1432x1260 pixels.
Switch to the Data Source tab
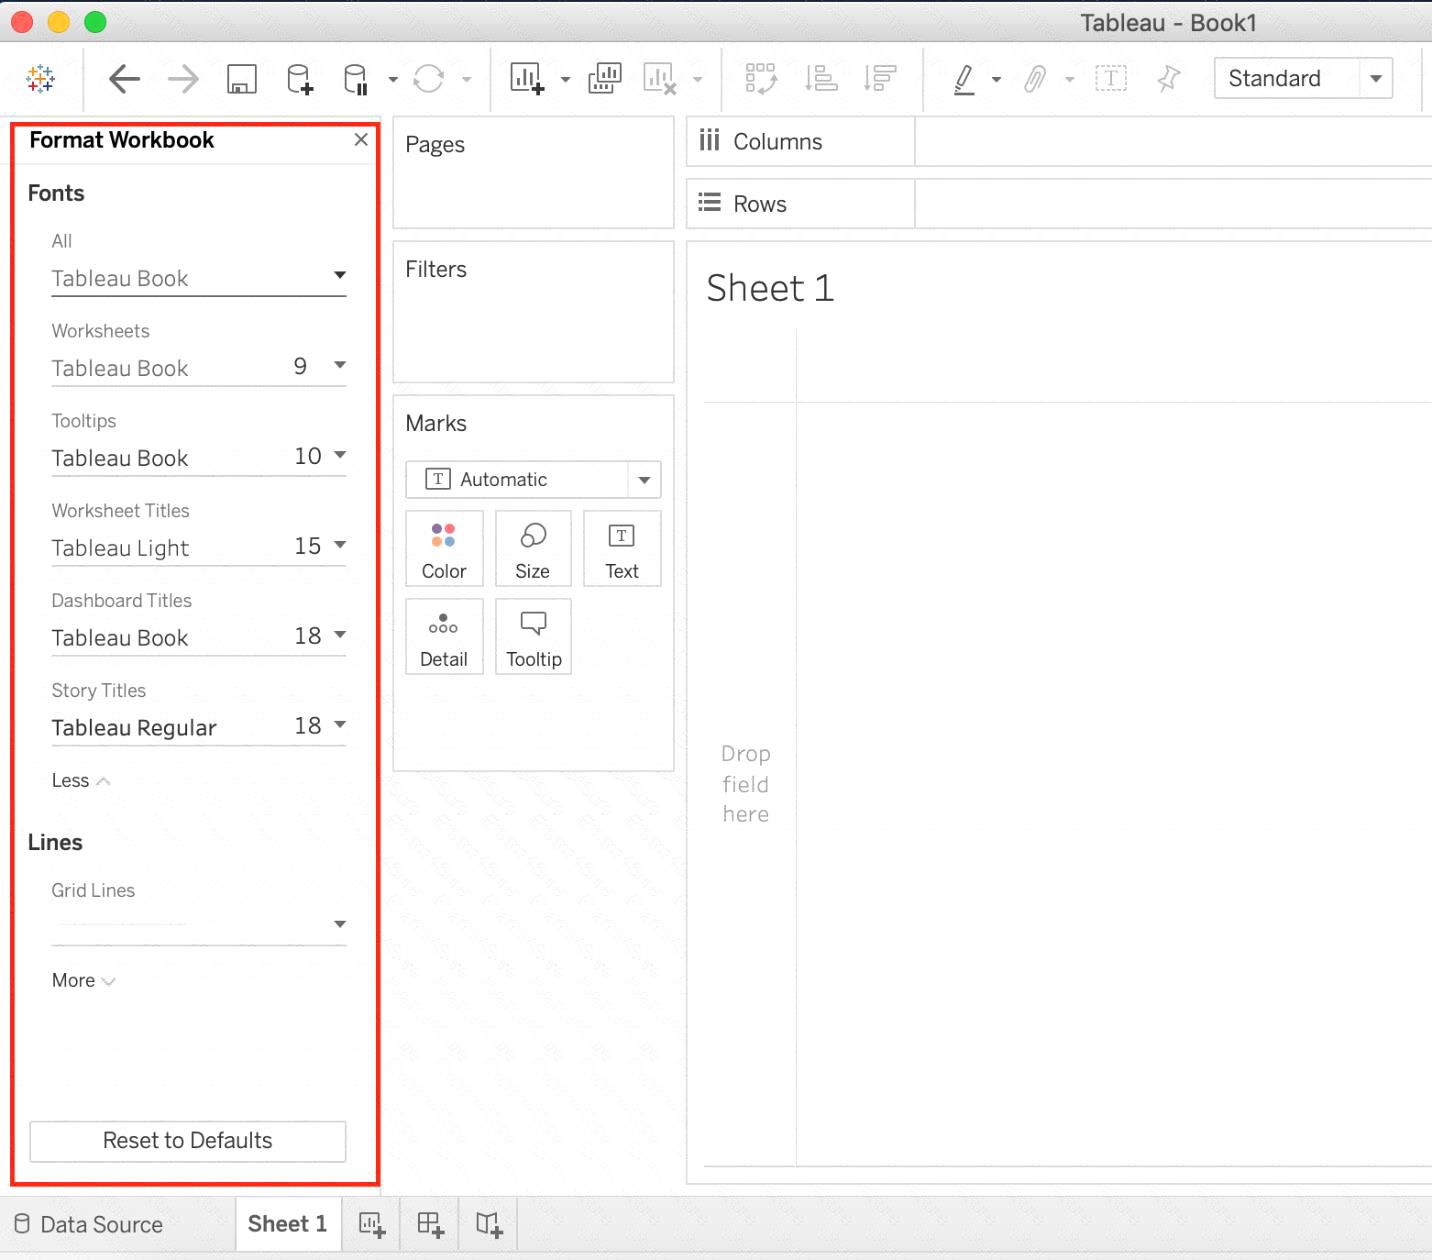[89, 1224]
